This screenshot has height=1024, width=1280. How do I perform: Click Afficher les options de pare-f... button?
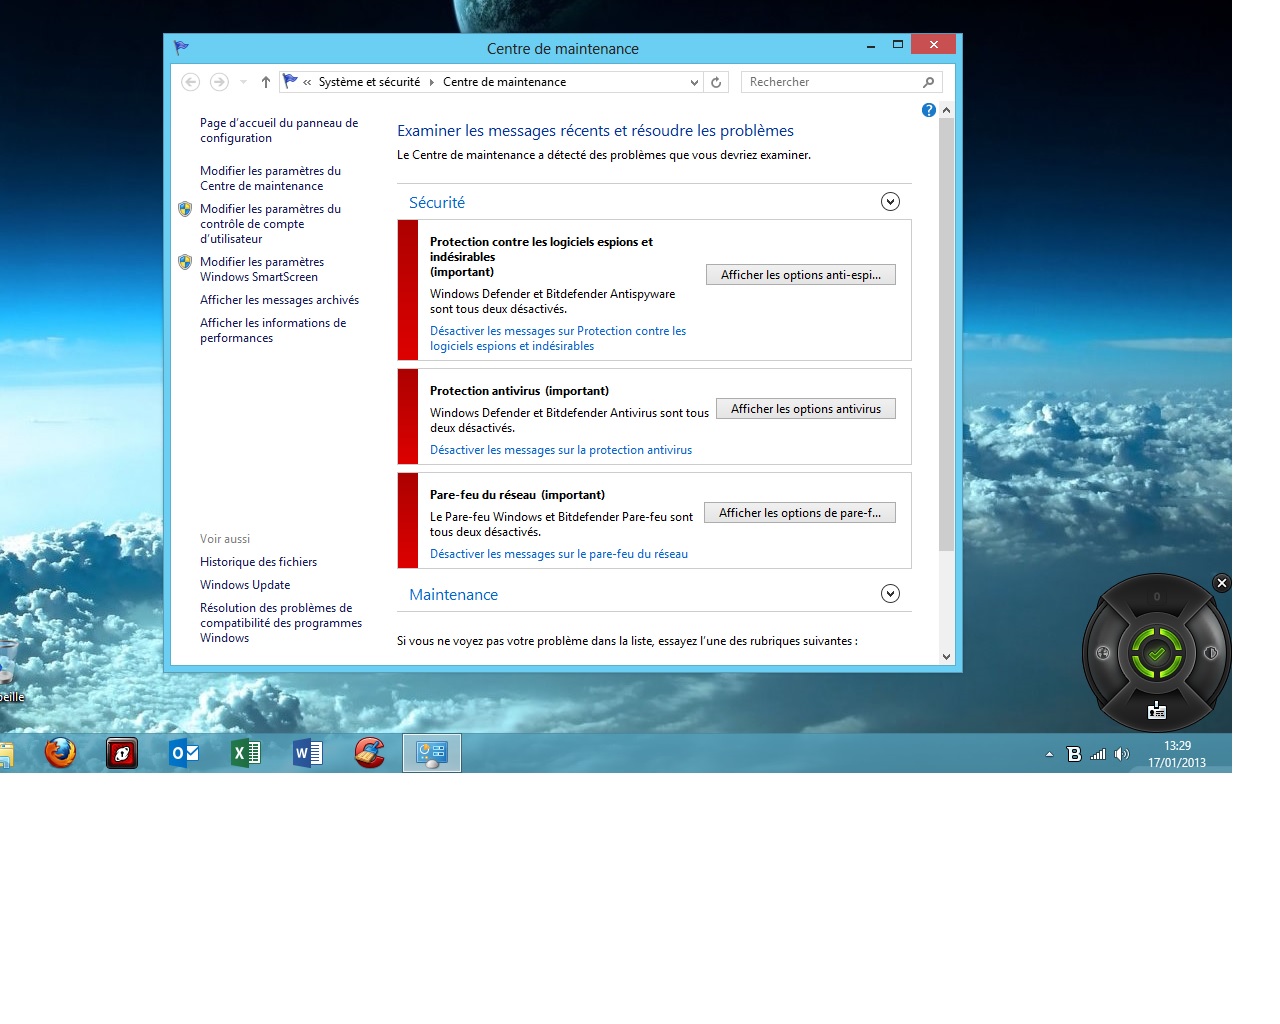click(800, 513)
